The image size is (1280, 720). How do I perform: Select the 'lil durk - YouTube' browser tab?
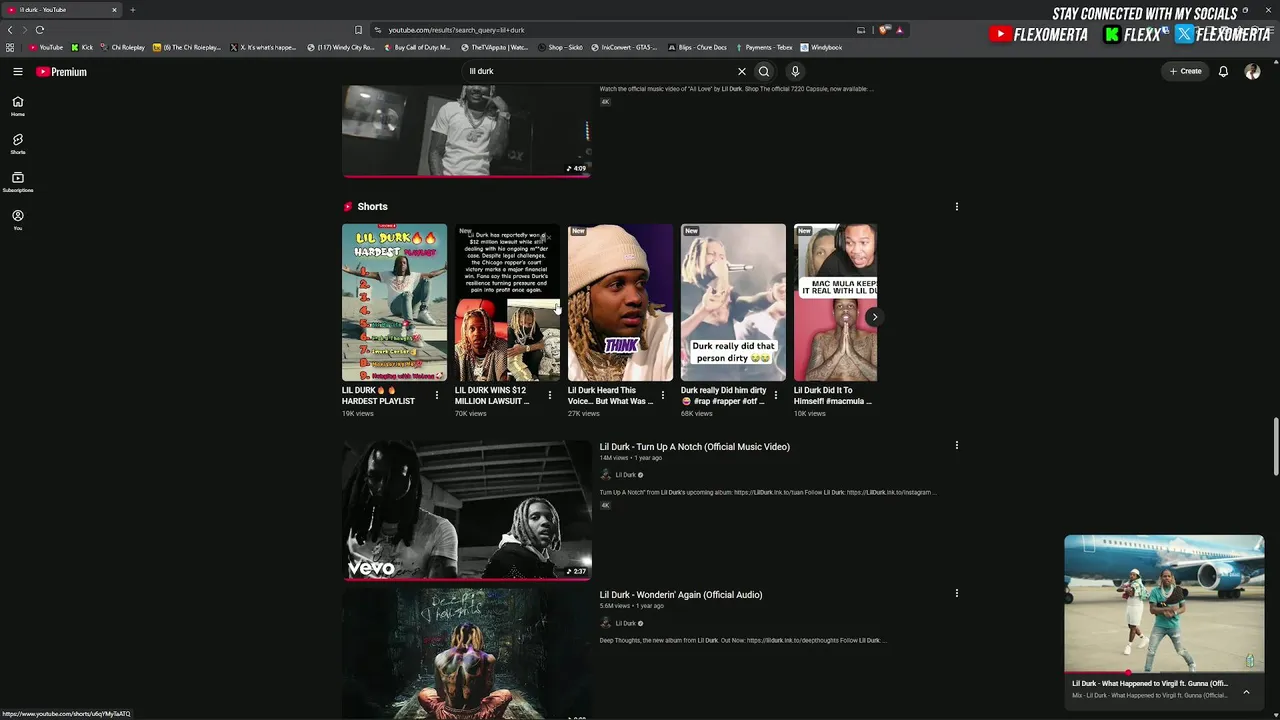click(62, 10)
